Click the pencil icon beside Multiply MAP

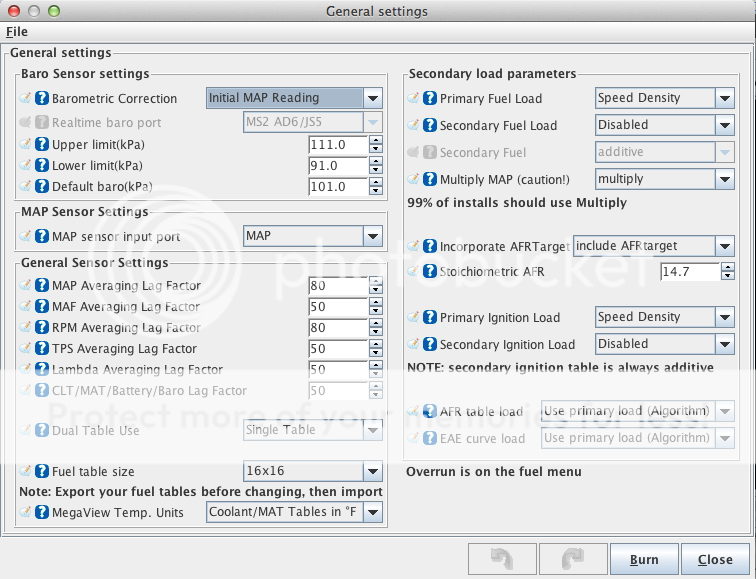[414, 180]
